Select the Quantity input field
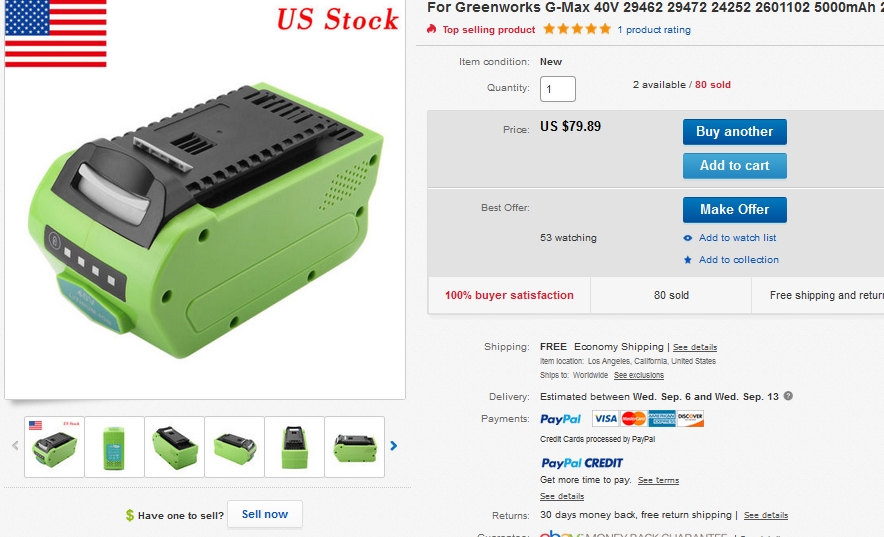This screenshot has height=537, width=884. pyautogui.click(x=558, y=89)
